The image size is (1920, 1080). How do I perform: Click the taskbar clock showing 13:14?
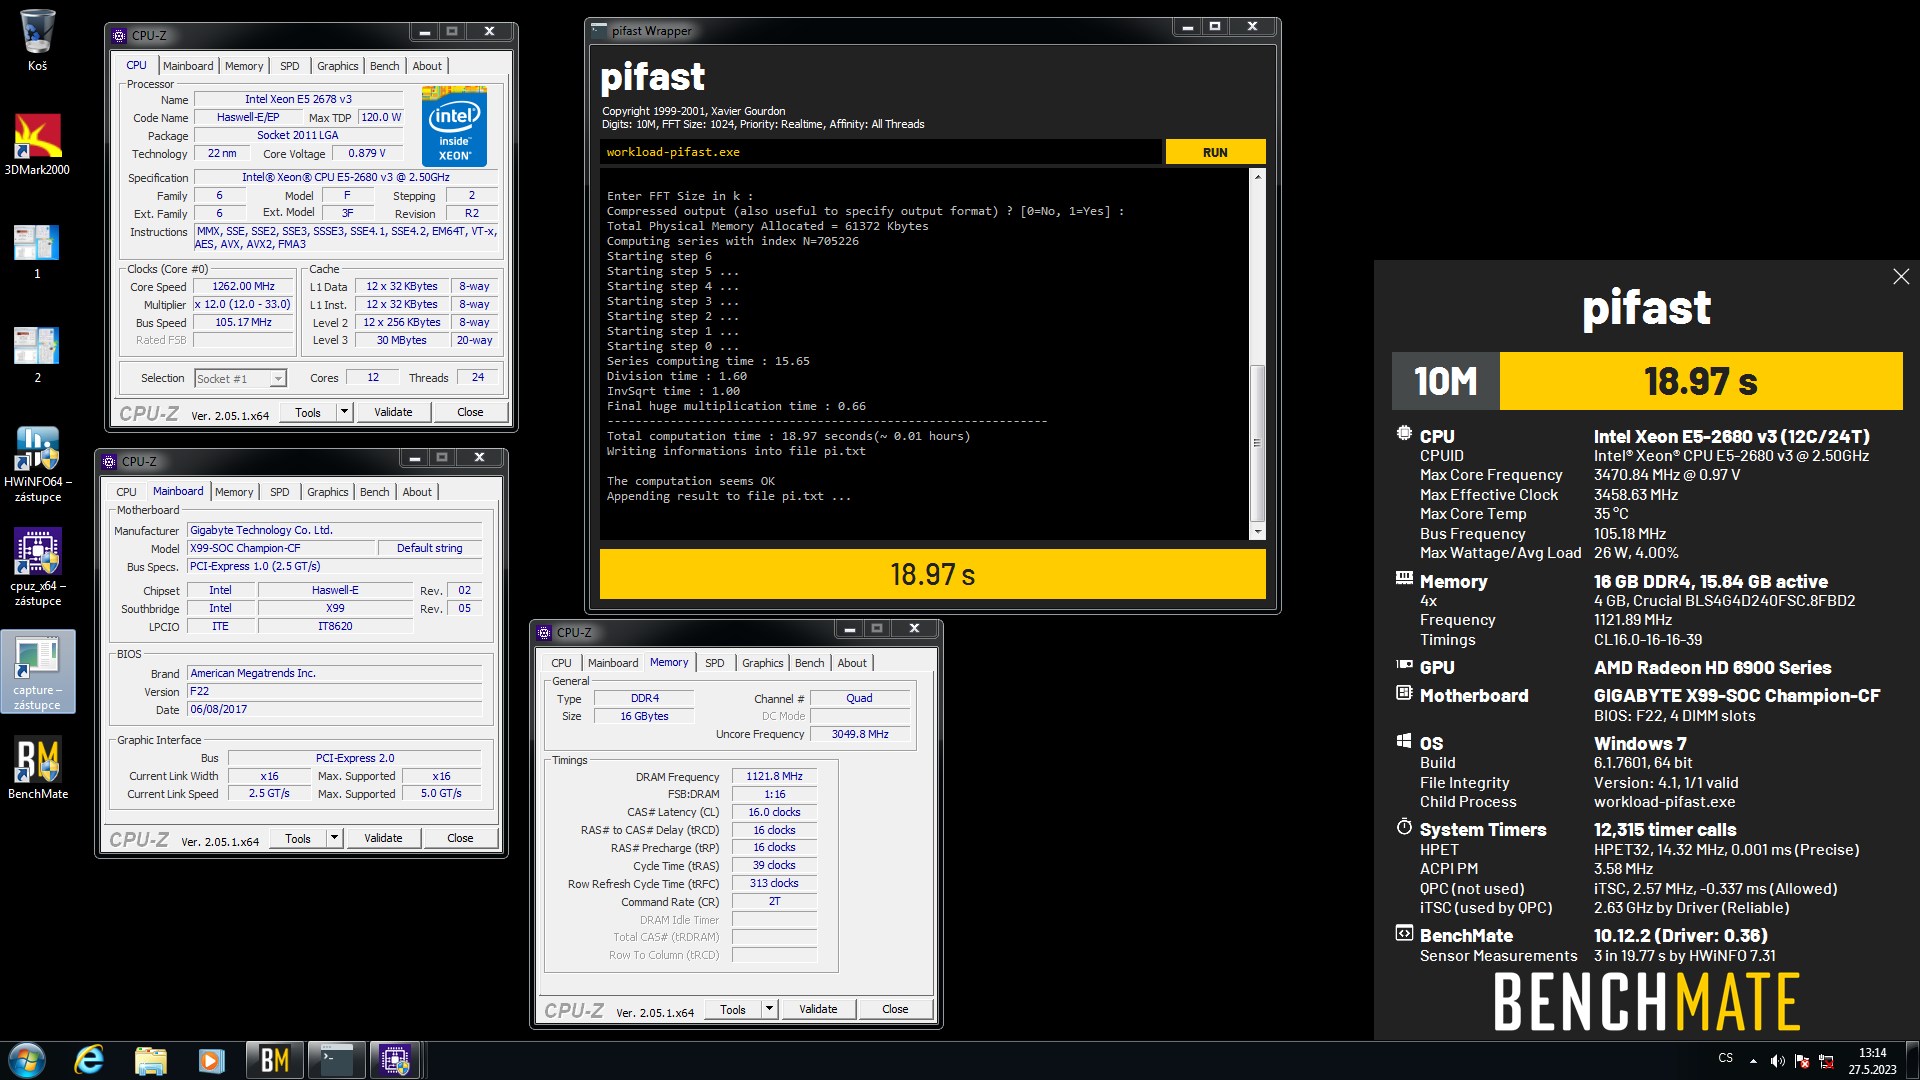[1872, 1060]
